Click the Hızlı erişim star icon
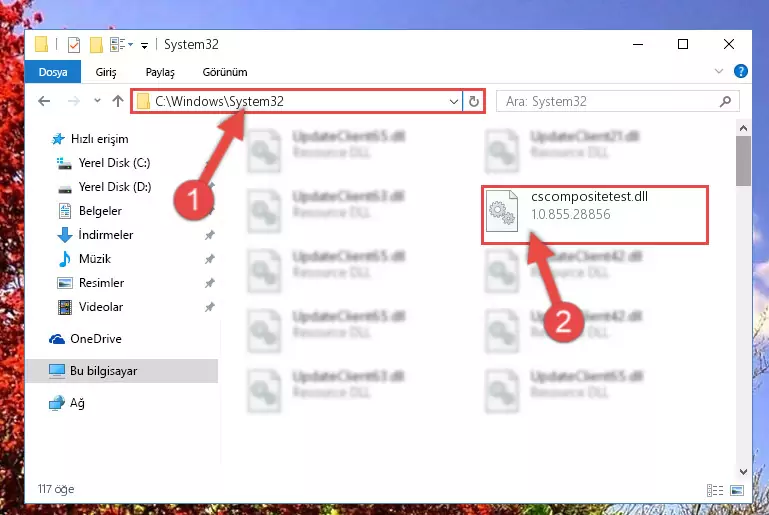The image size is (769, 515). [58, 139]
